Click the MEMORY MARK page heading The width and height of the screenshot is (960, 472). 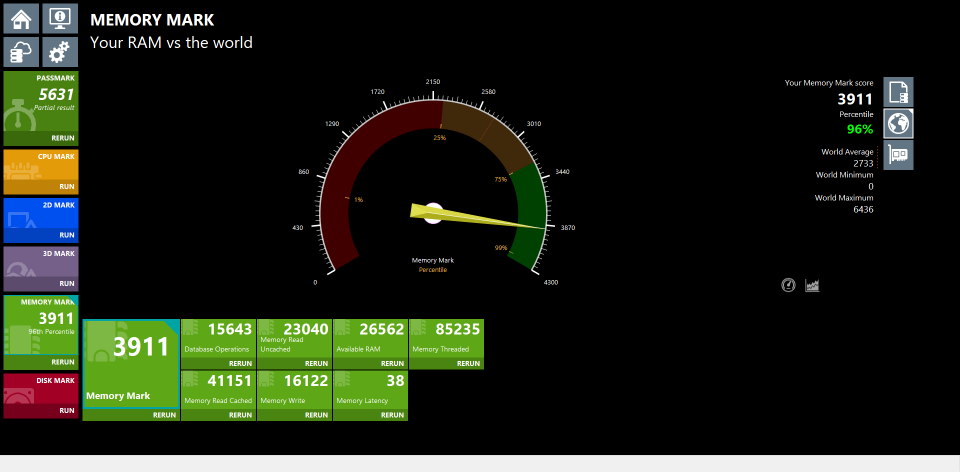[x=152, y=20]
